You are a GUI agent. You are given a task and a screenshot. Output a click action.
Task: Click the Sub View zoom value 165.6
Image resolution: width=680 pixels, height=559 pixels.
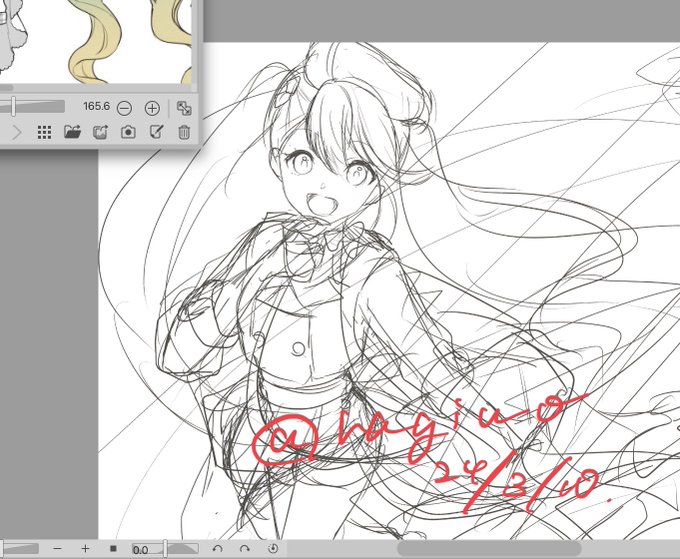click(x=96, y=106)
